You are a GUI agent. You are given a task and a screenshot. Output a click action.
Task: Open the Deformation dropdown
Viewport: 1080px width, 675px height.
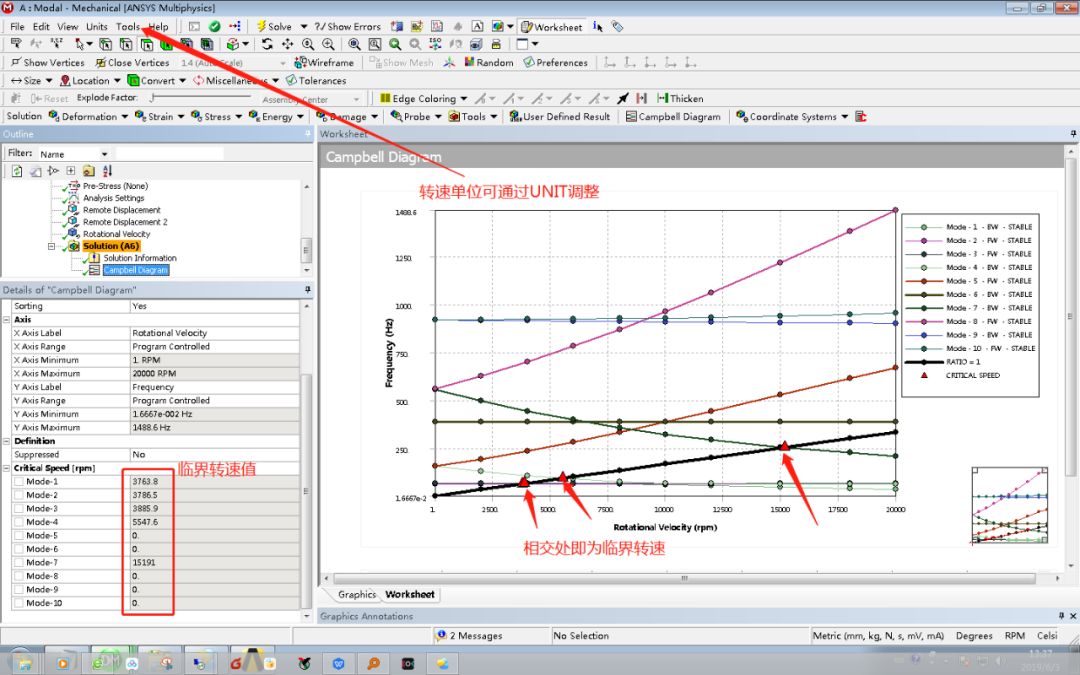[88, 116]
